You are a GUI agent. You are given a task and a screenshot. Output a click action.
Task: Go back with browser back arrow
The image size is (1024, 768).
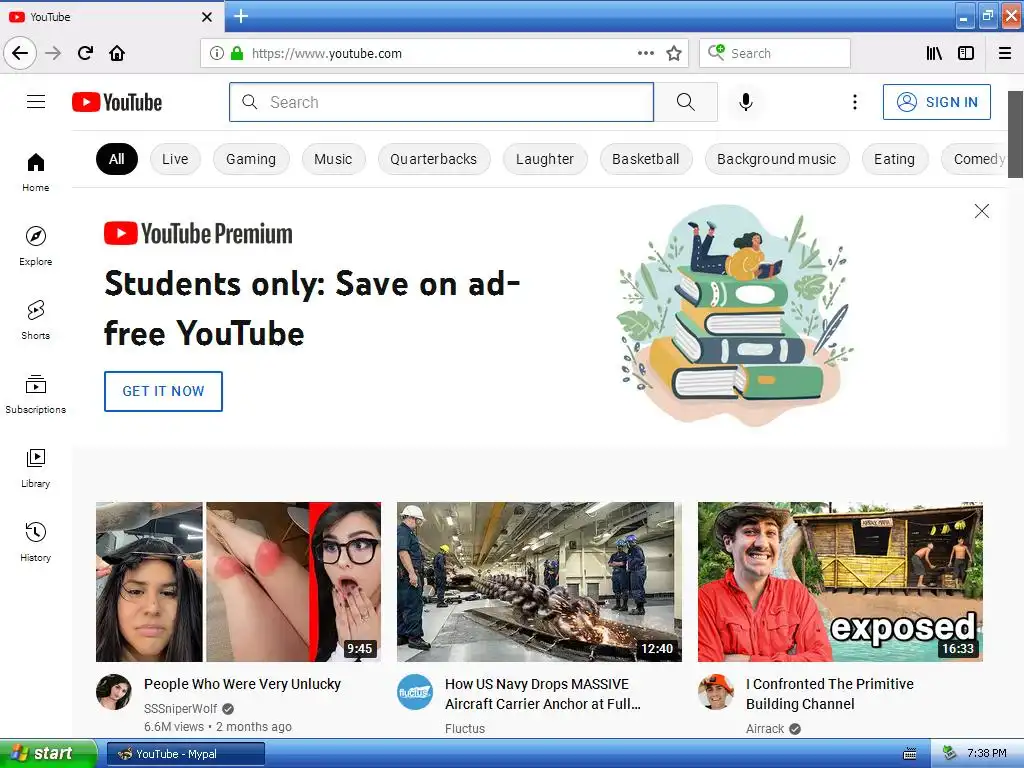[x=20, y=53]
